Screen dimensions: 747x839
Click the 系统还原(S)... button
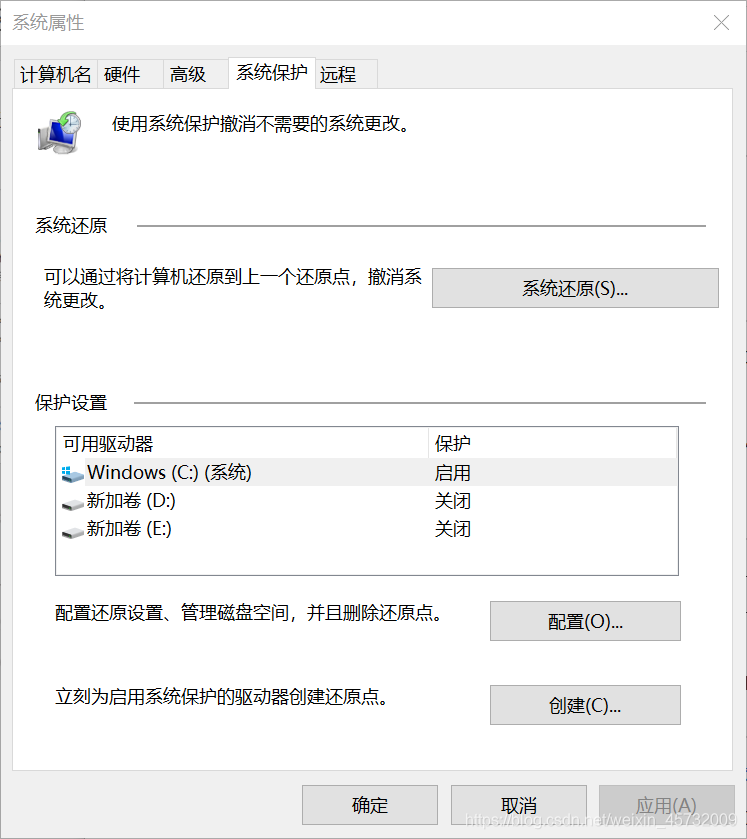pos(575,288)
